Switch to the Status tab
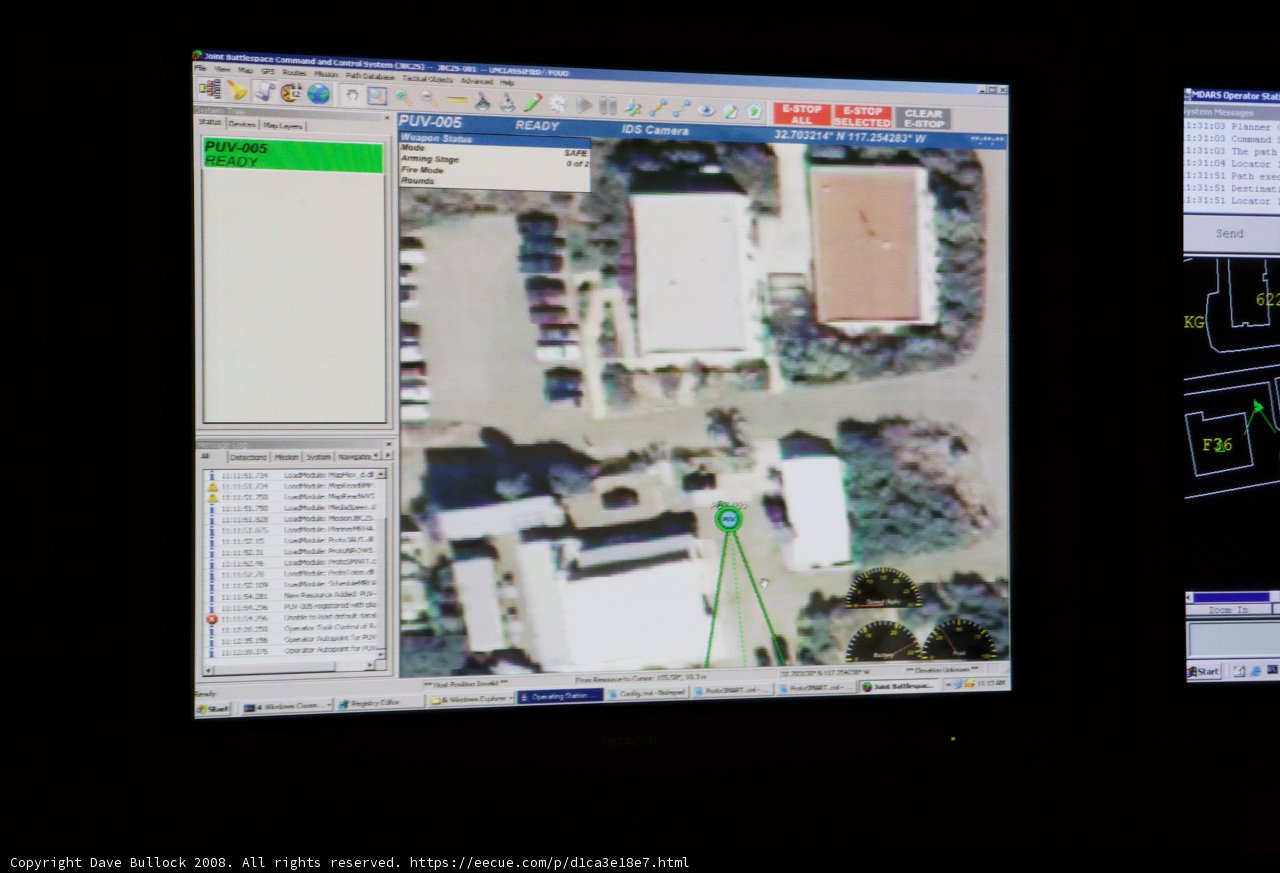The image size is (1280, 873). click(210, 122)
